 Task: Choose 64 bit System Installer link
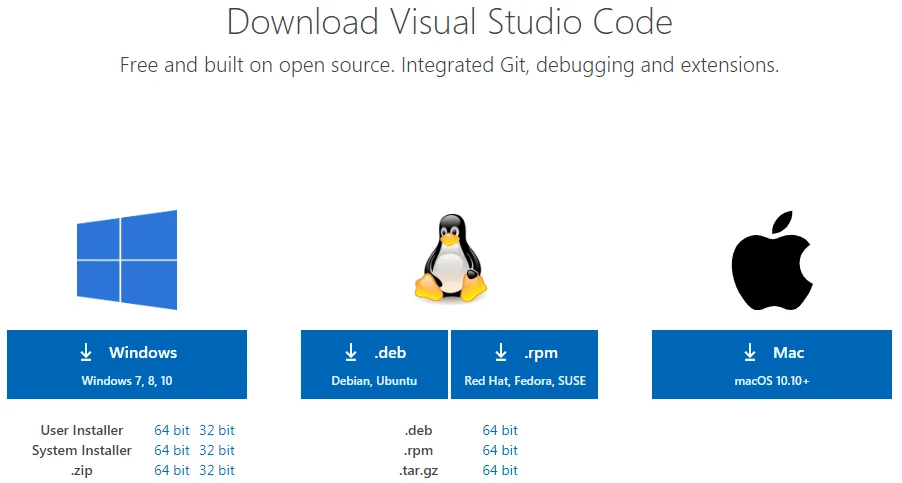pos(171,450)
